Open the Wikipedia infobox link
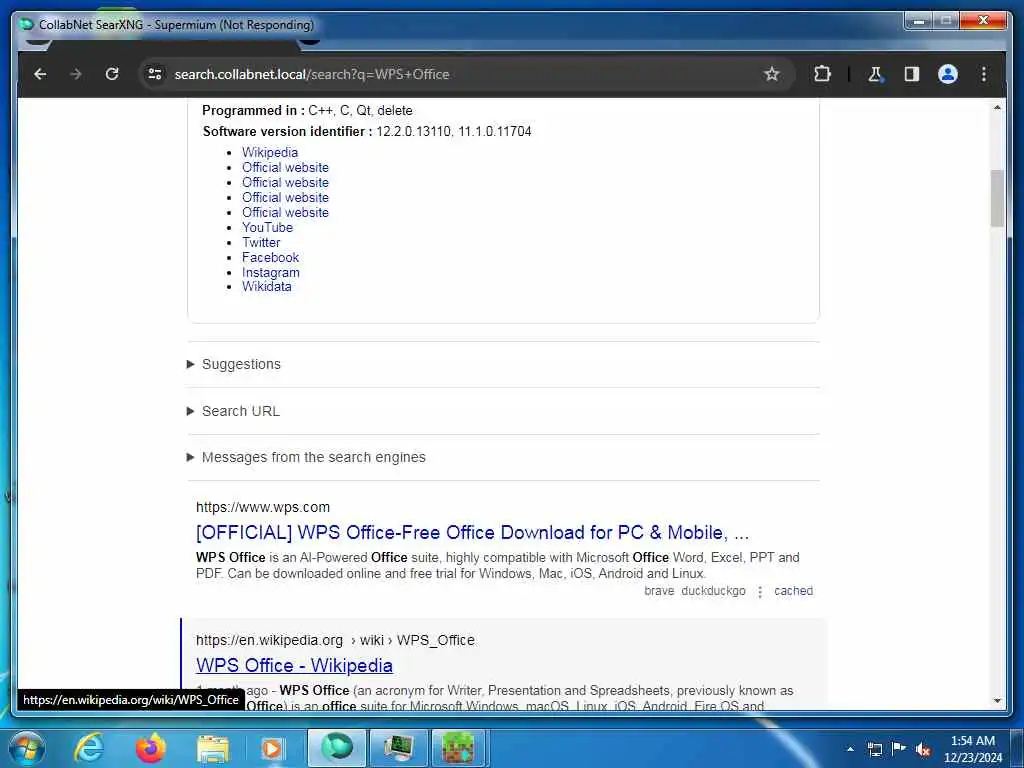The height and width of the screenshot is (768, 1024). (270, 152)
